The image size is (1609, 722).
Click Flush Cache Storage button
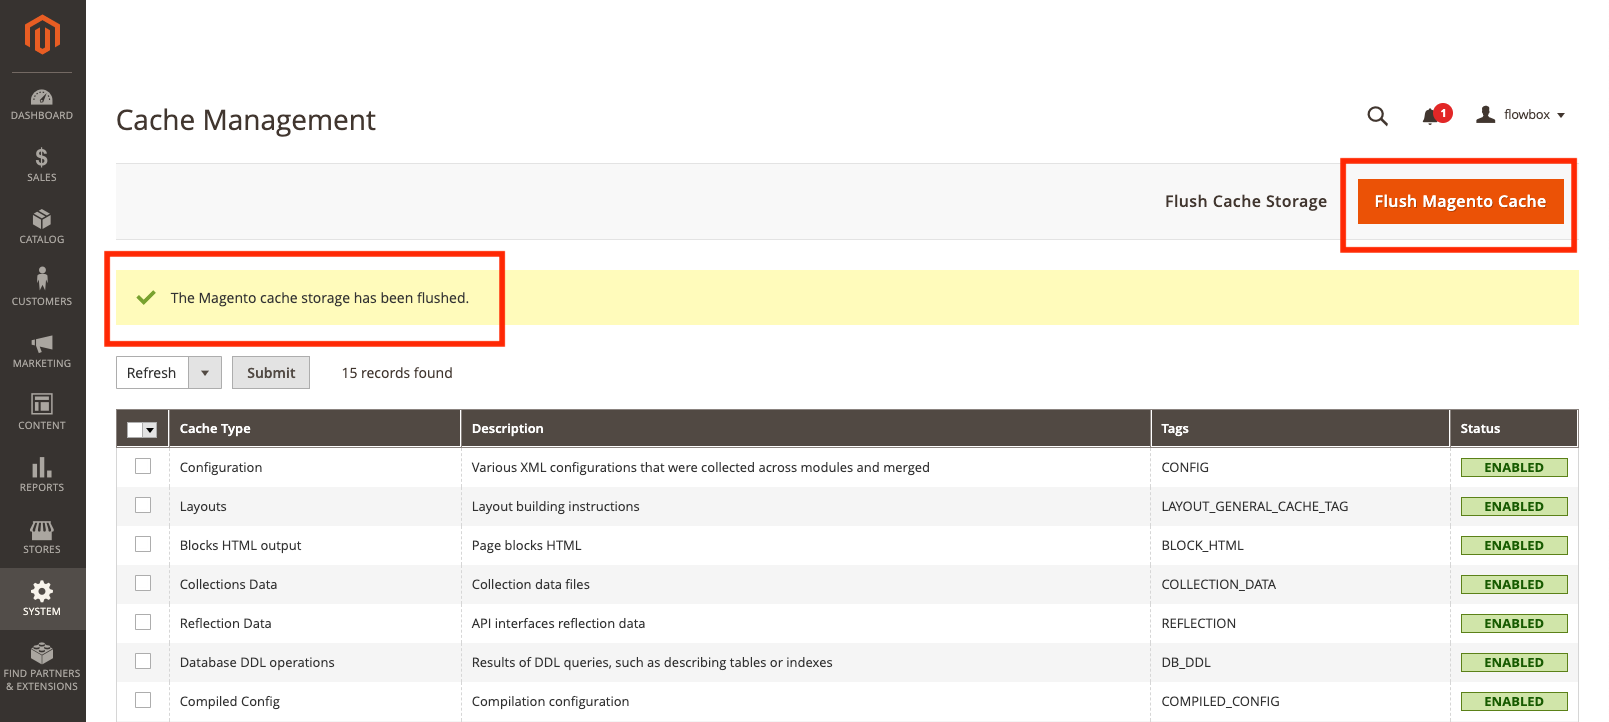pos(1246,201)
